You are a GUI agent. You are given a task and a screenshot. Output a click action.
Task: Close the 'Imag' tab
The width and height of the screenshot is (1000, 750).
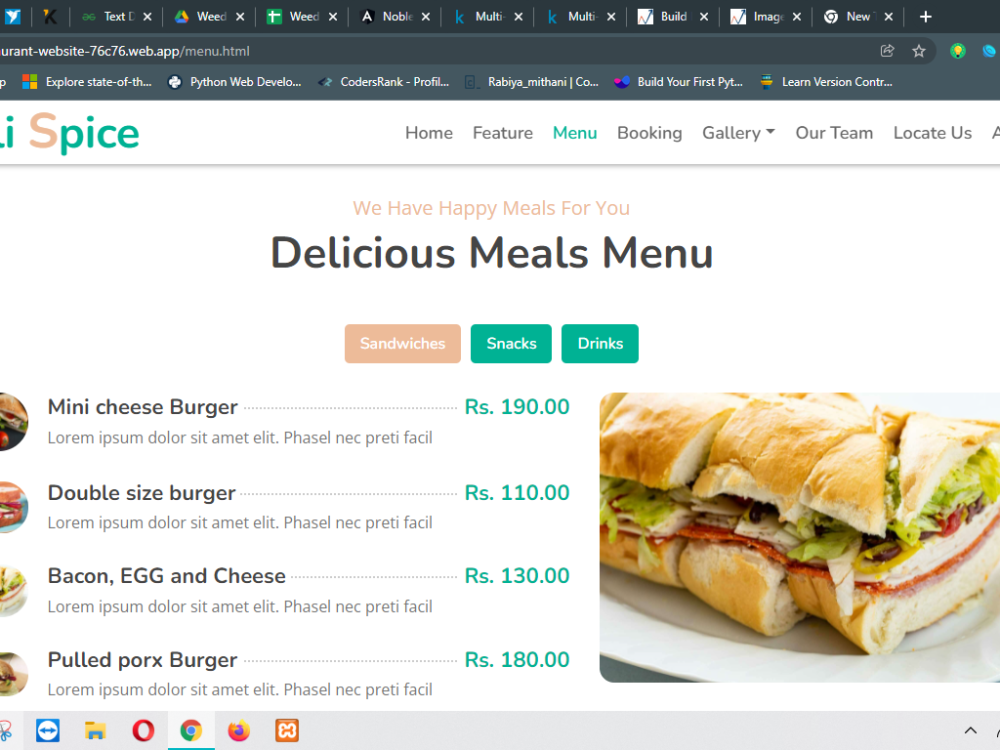tap(797, 17)
